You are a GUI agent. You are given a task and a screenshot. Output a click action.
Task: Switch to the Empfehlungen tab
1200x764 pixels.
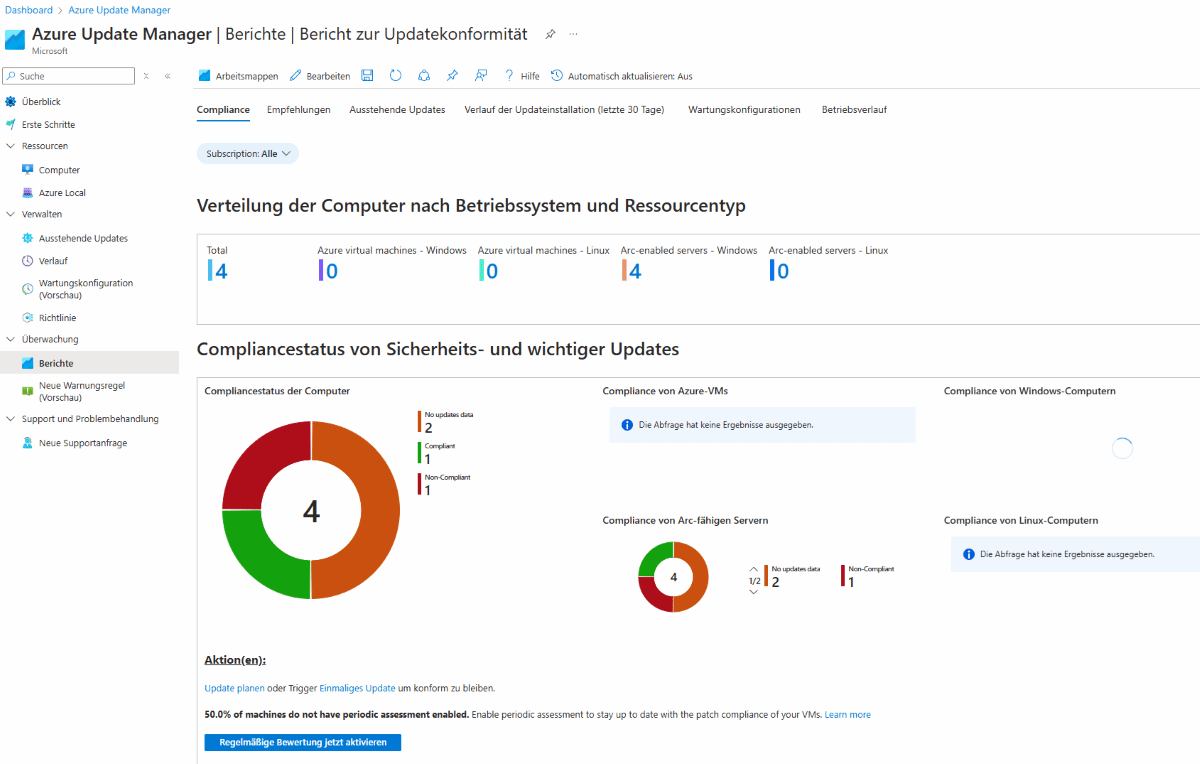tap(298, 110)
